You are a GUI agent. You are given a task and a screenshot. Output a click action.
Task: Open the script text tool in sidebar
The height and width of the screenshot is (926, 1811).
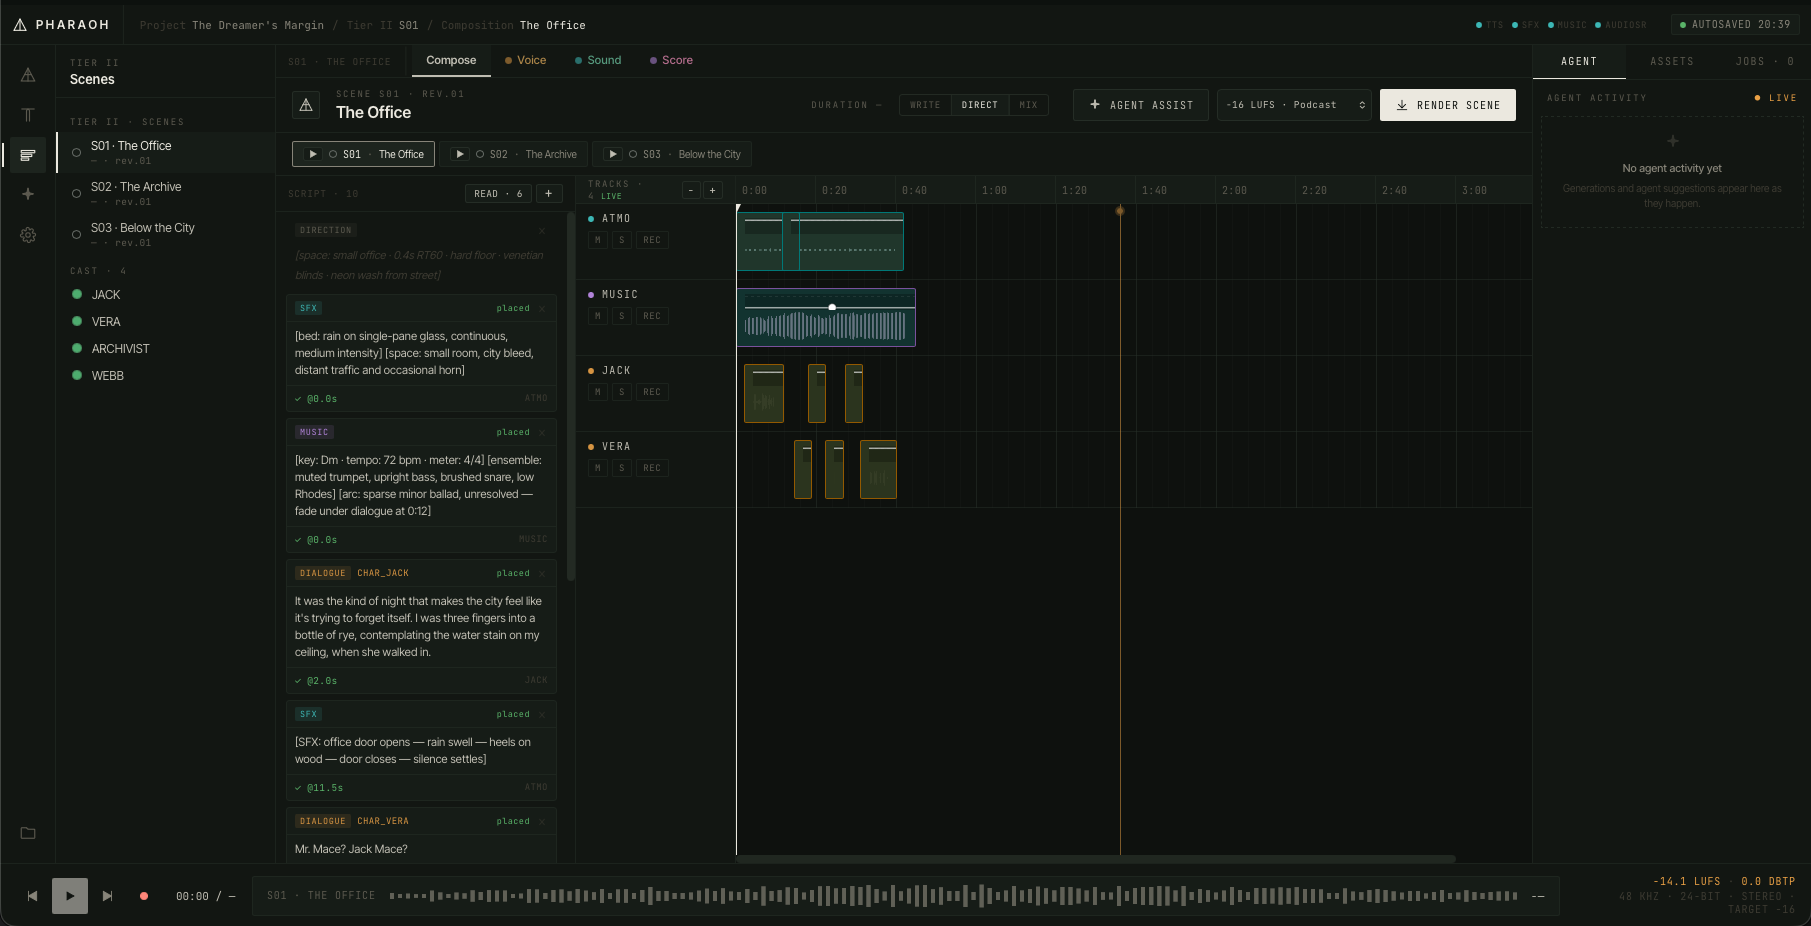tap(28, 115)
